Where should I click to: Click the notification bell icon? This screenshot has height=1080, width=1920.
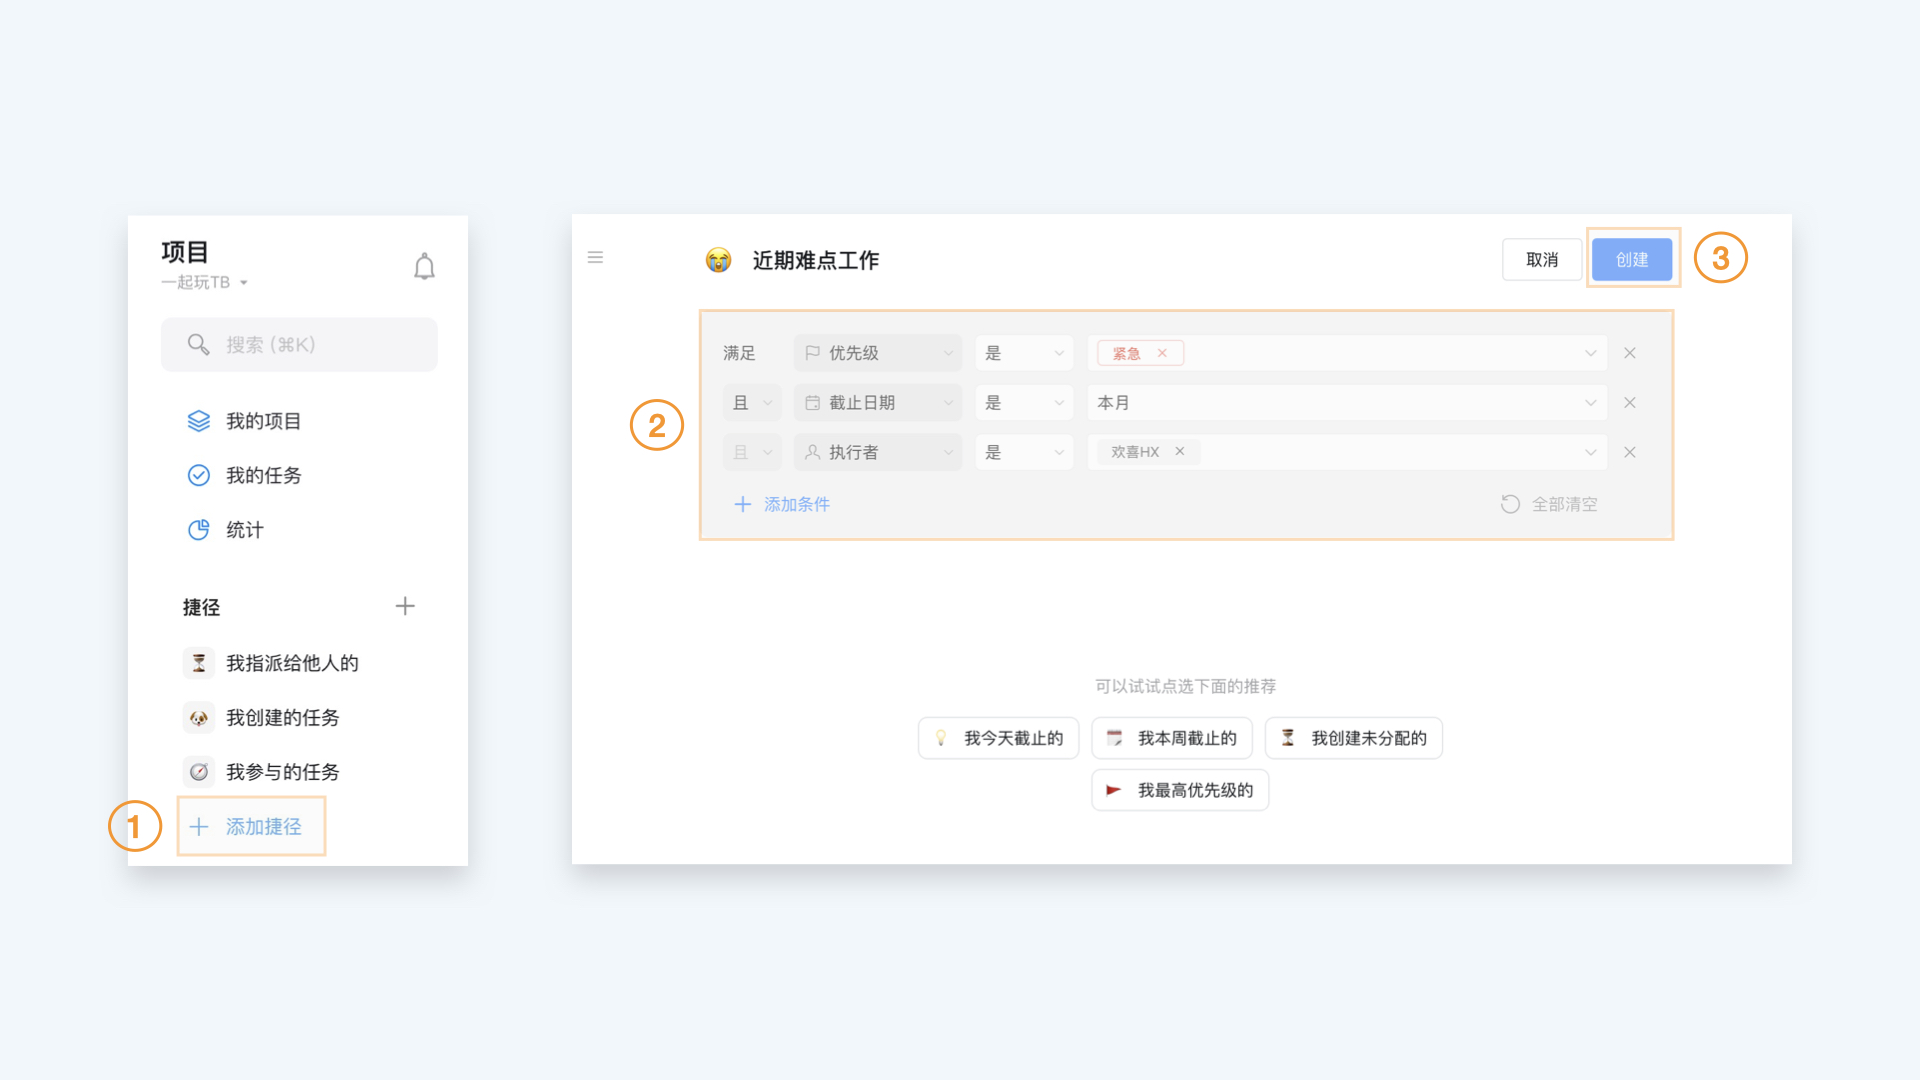pyautogui.click(x=424, y=267)
